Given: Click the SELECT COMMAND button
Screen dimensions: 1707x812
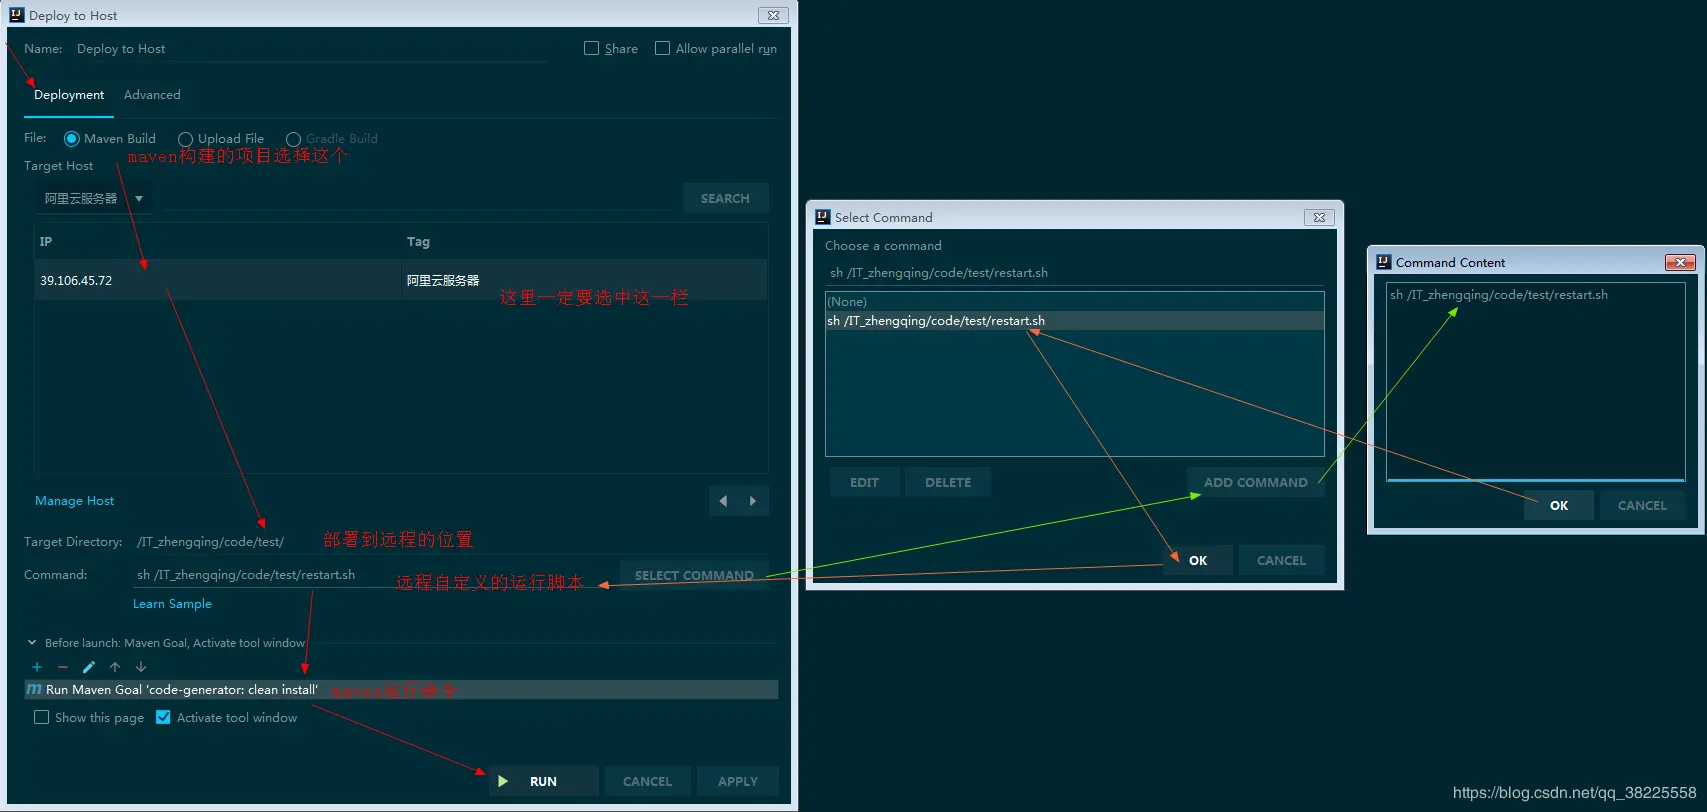Looking at the screenshot, I should [694, 575].
